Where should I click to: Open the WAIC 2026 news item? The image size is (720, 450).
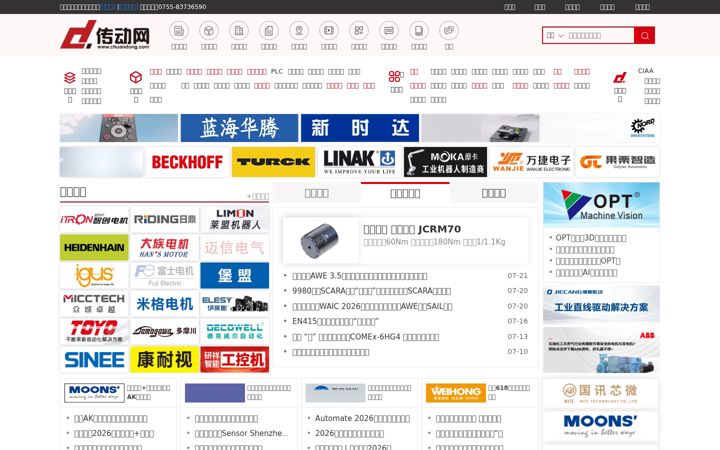(372, 306)
